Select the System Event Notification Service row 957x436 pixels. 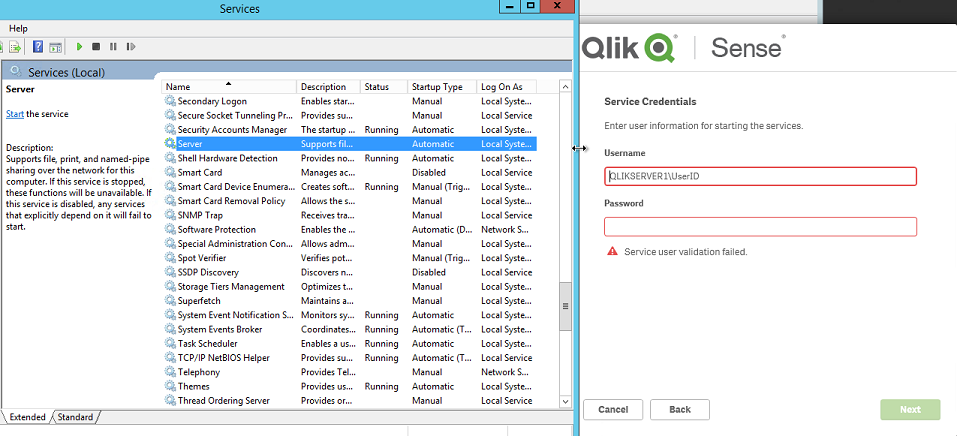[x=350, y=315]
